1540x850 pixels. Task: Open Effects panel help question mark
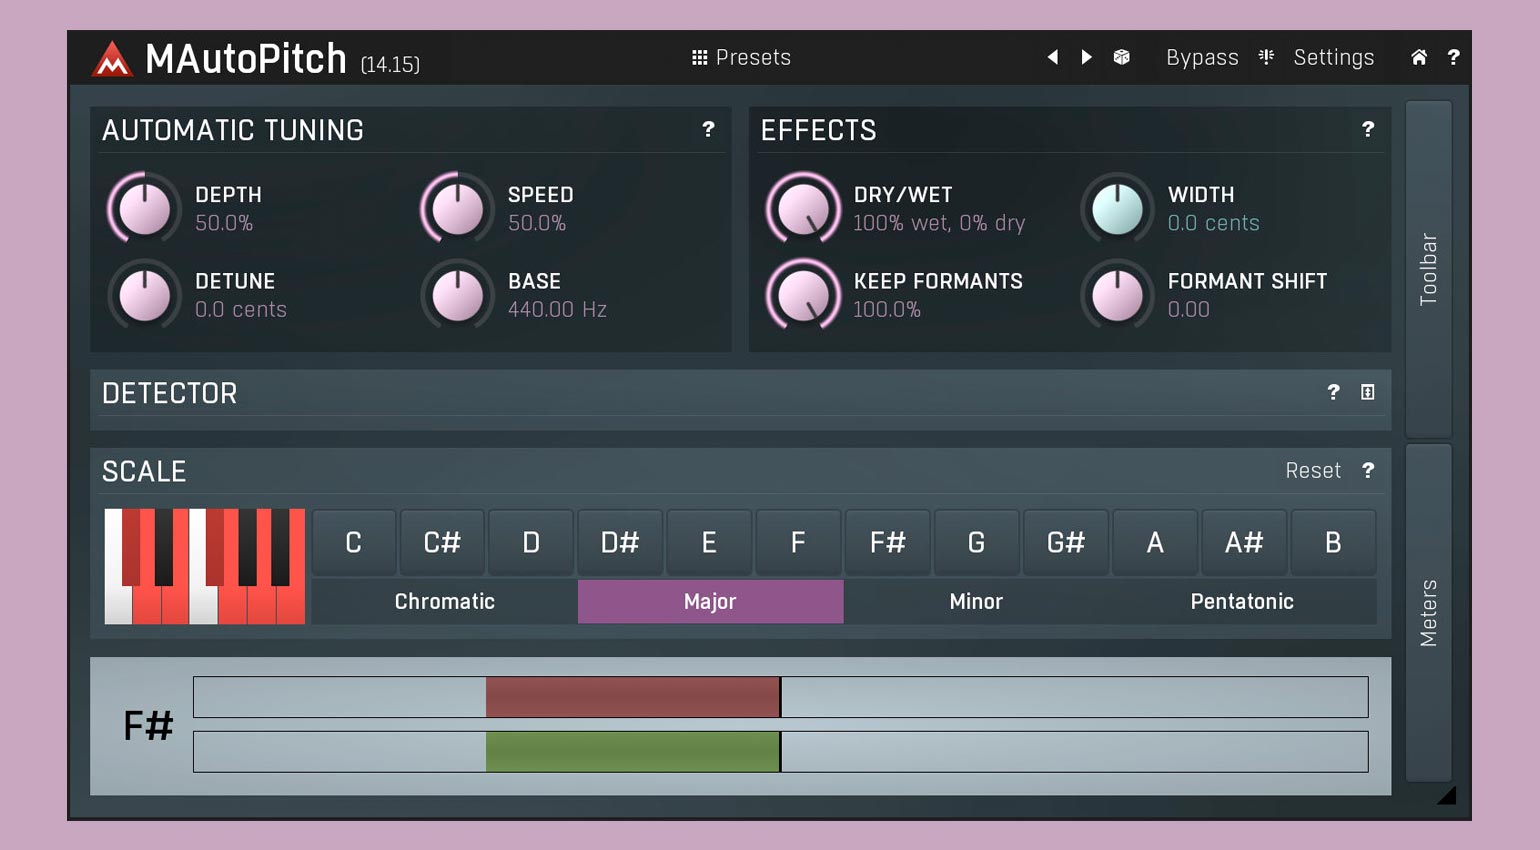click(x=1368, y=129)
